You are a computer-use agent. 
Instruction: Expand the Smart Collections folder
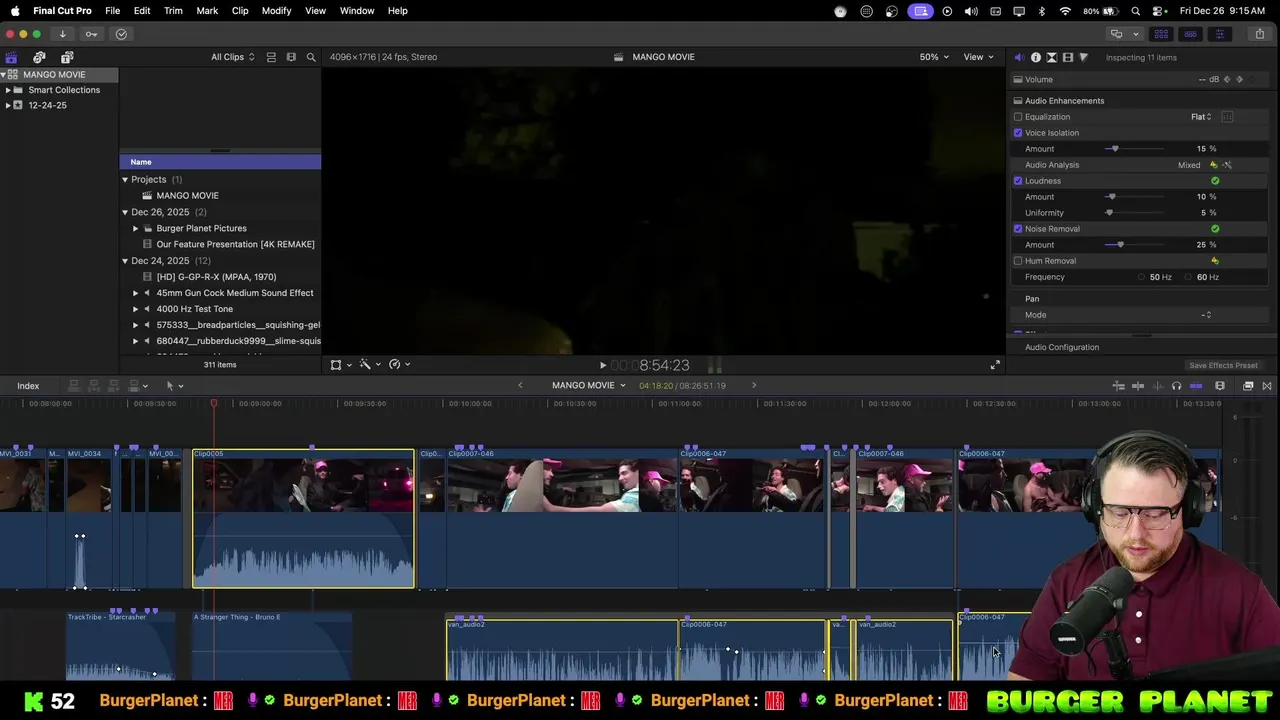pyautogui.click(x=8, y=90)
